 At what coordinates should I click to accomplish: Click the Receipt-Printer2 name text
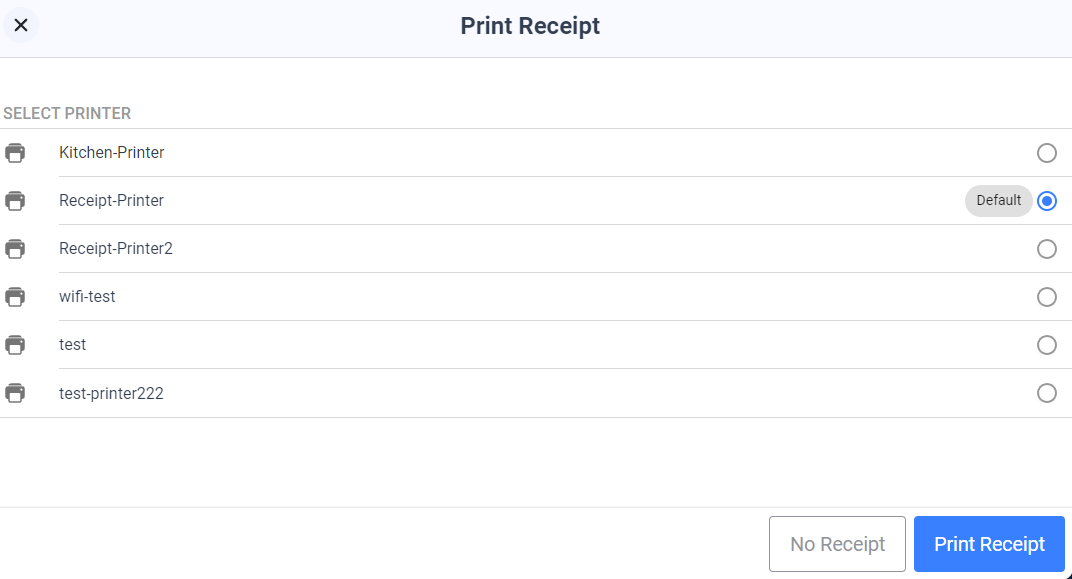click(116, 248)
